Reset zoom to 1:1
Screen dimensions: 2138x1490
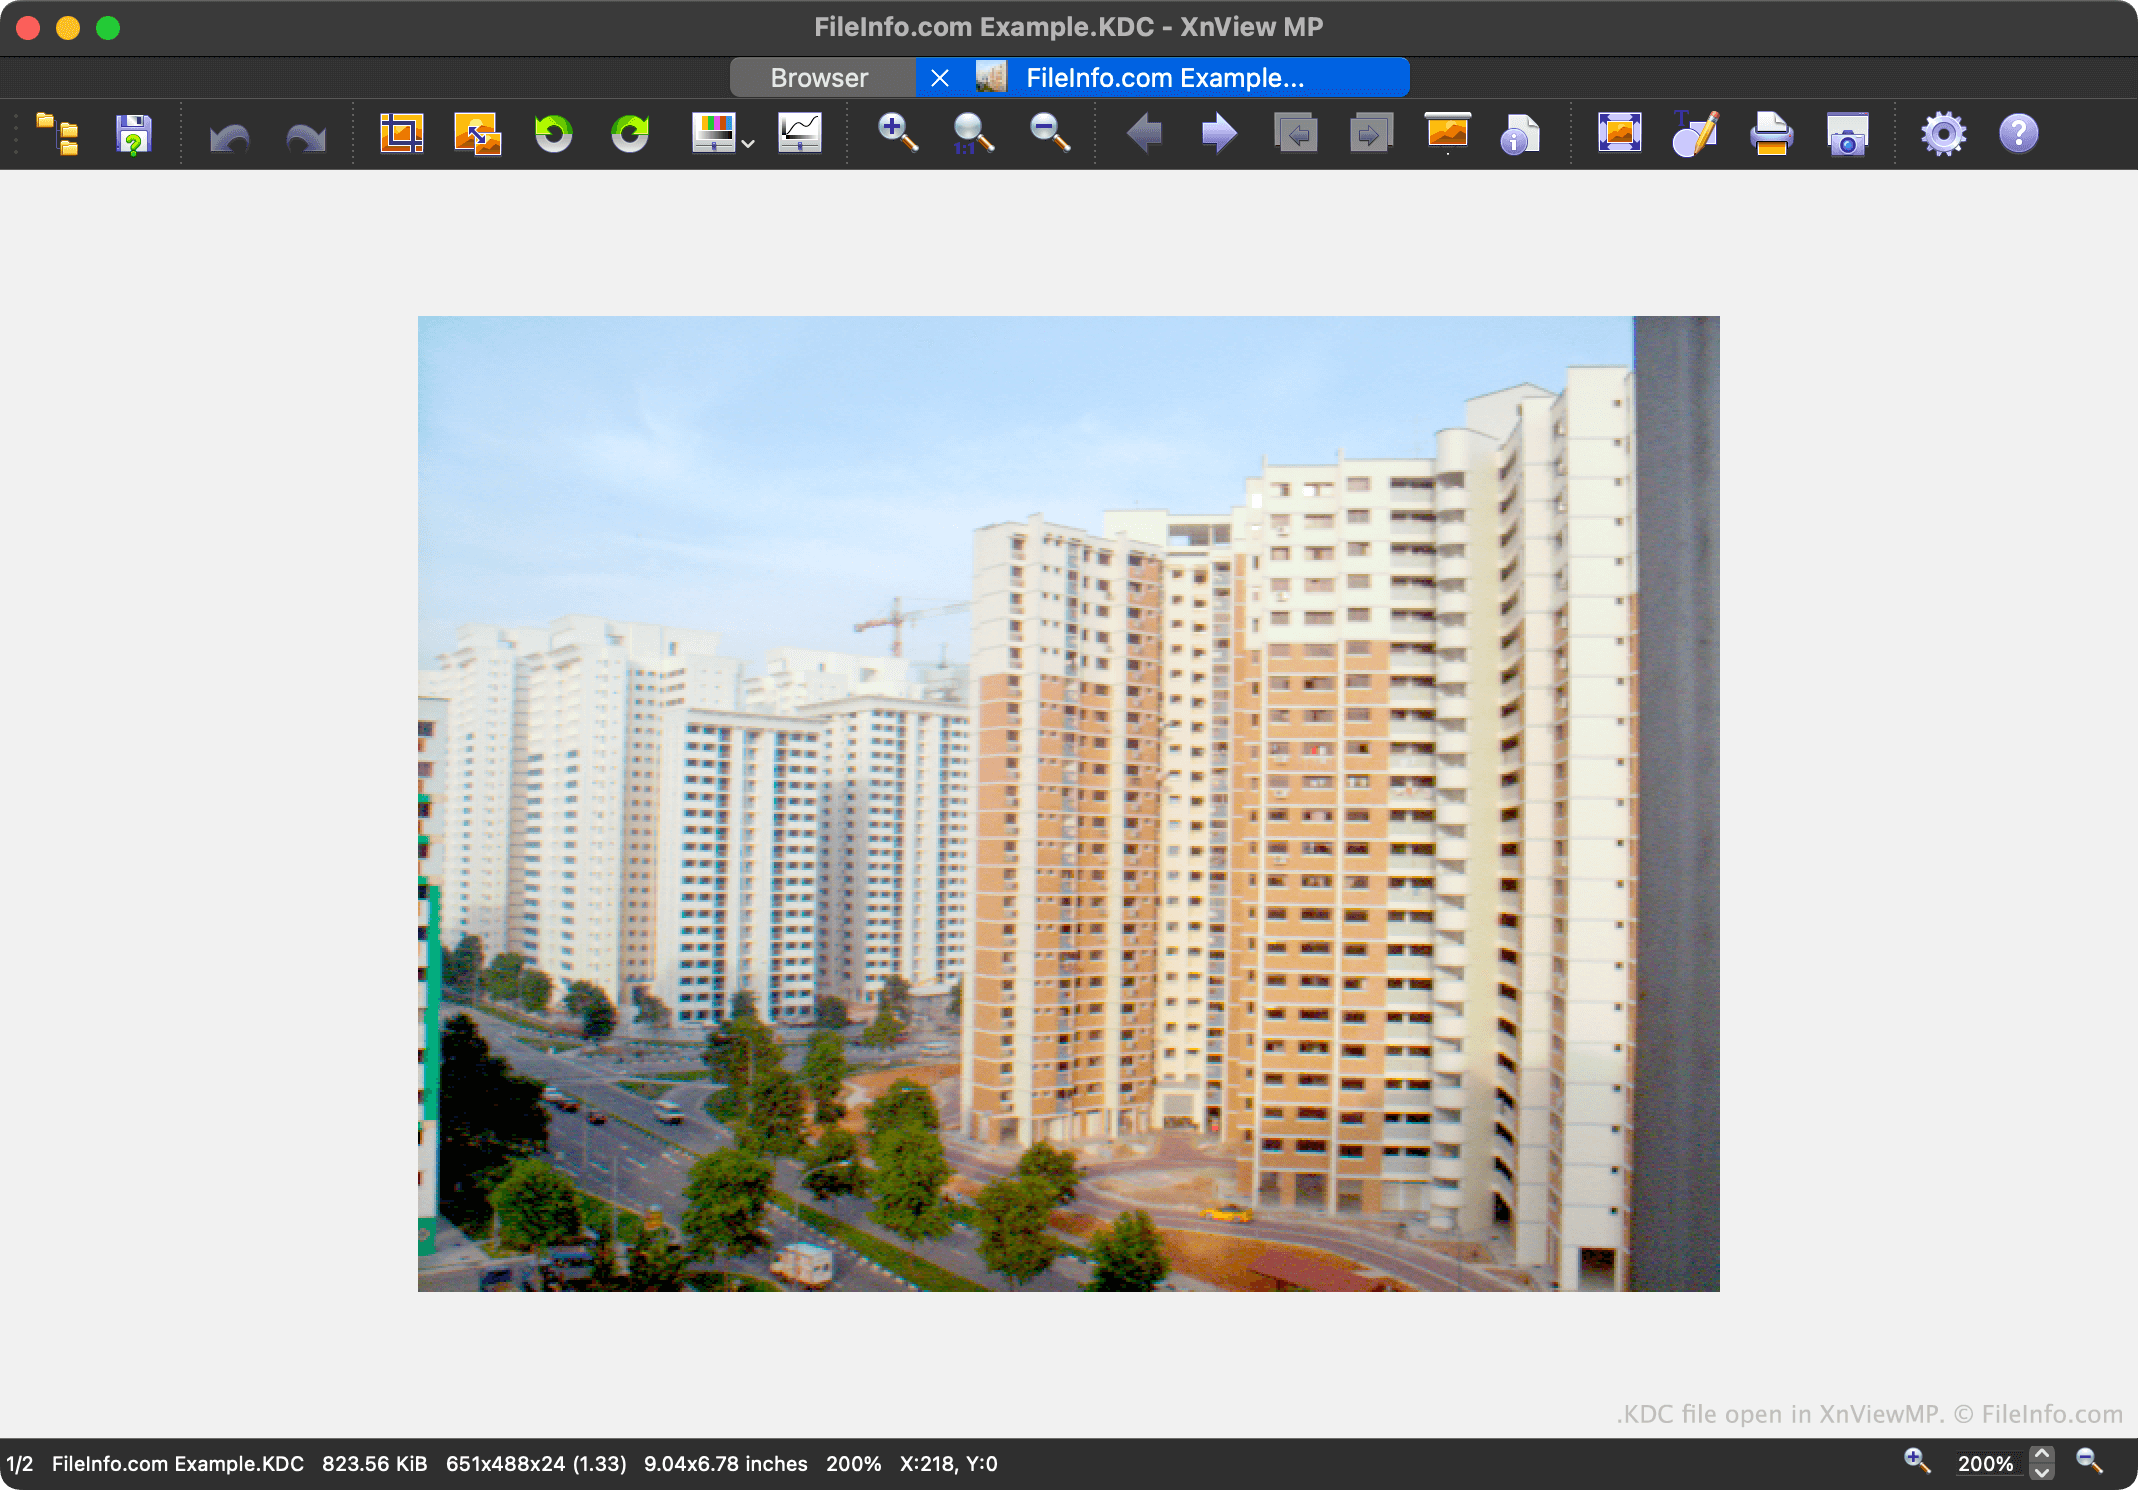tap(972, 133)
